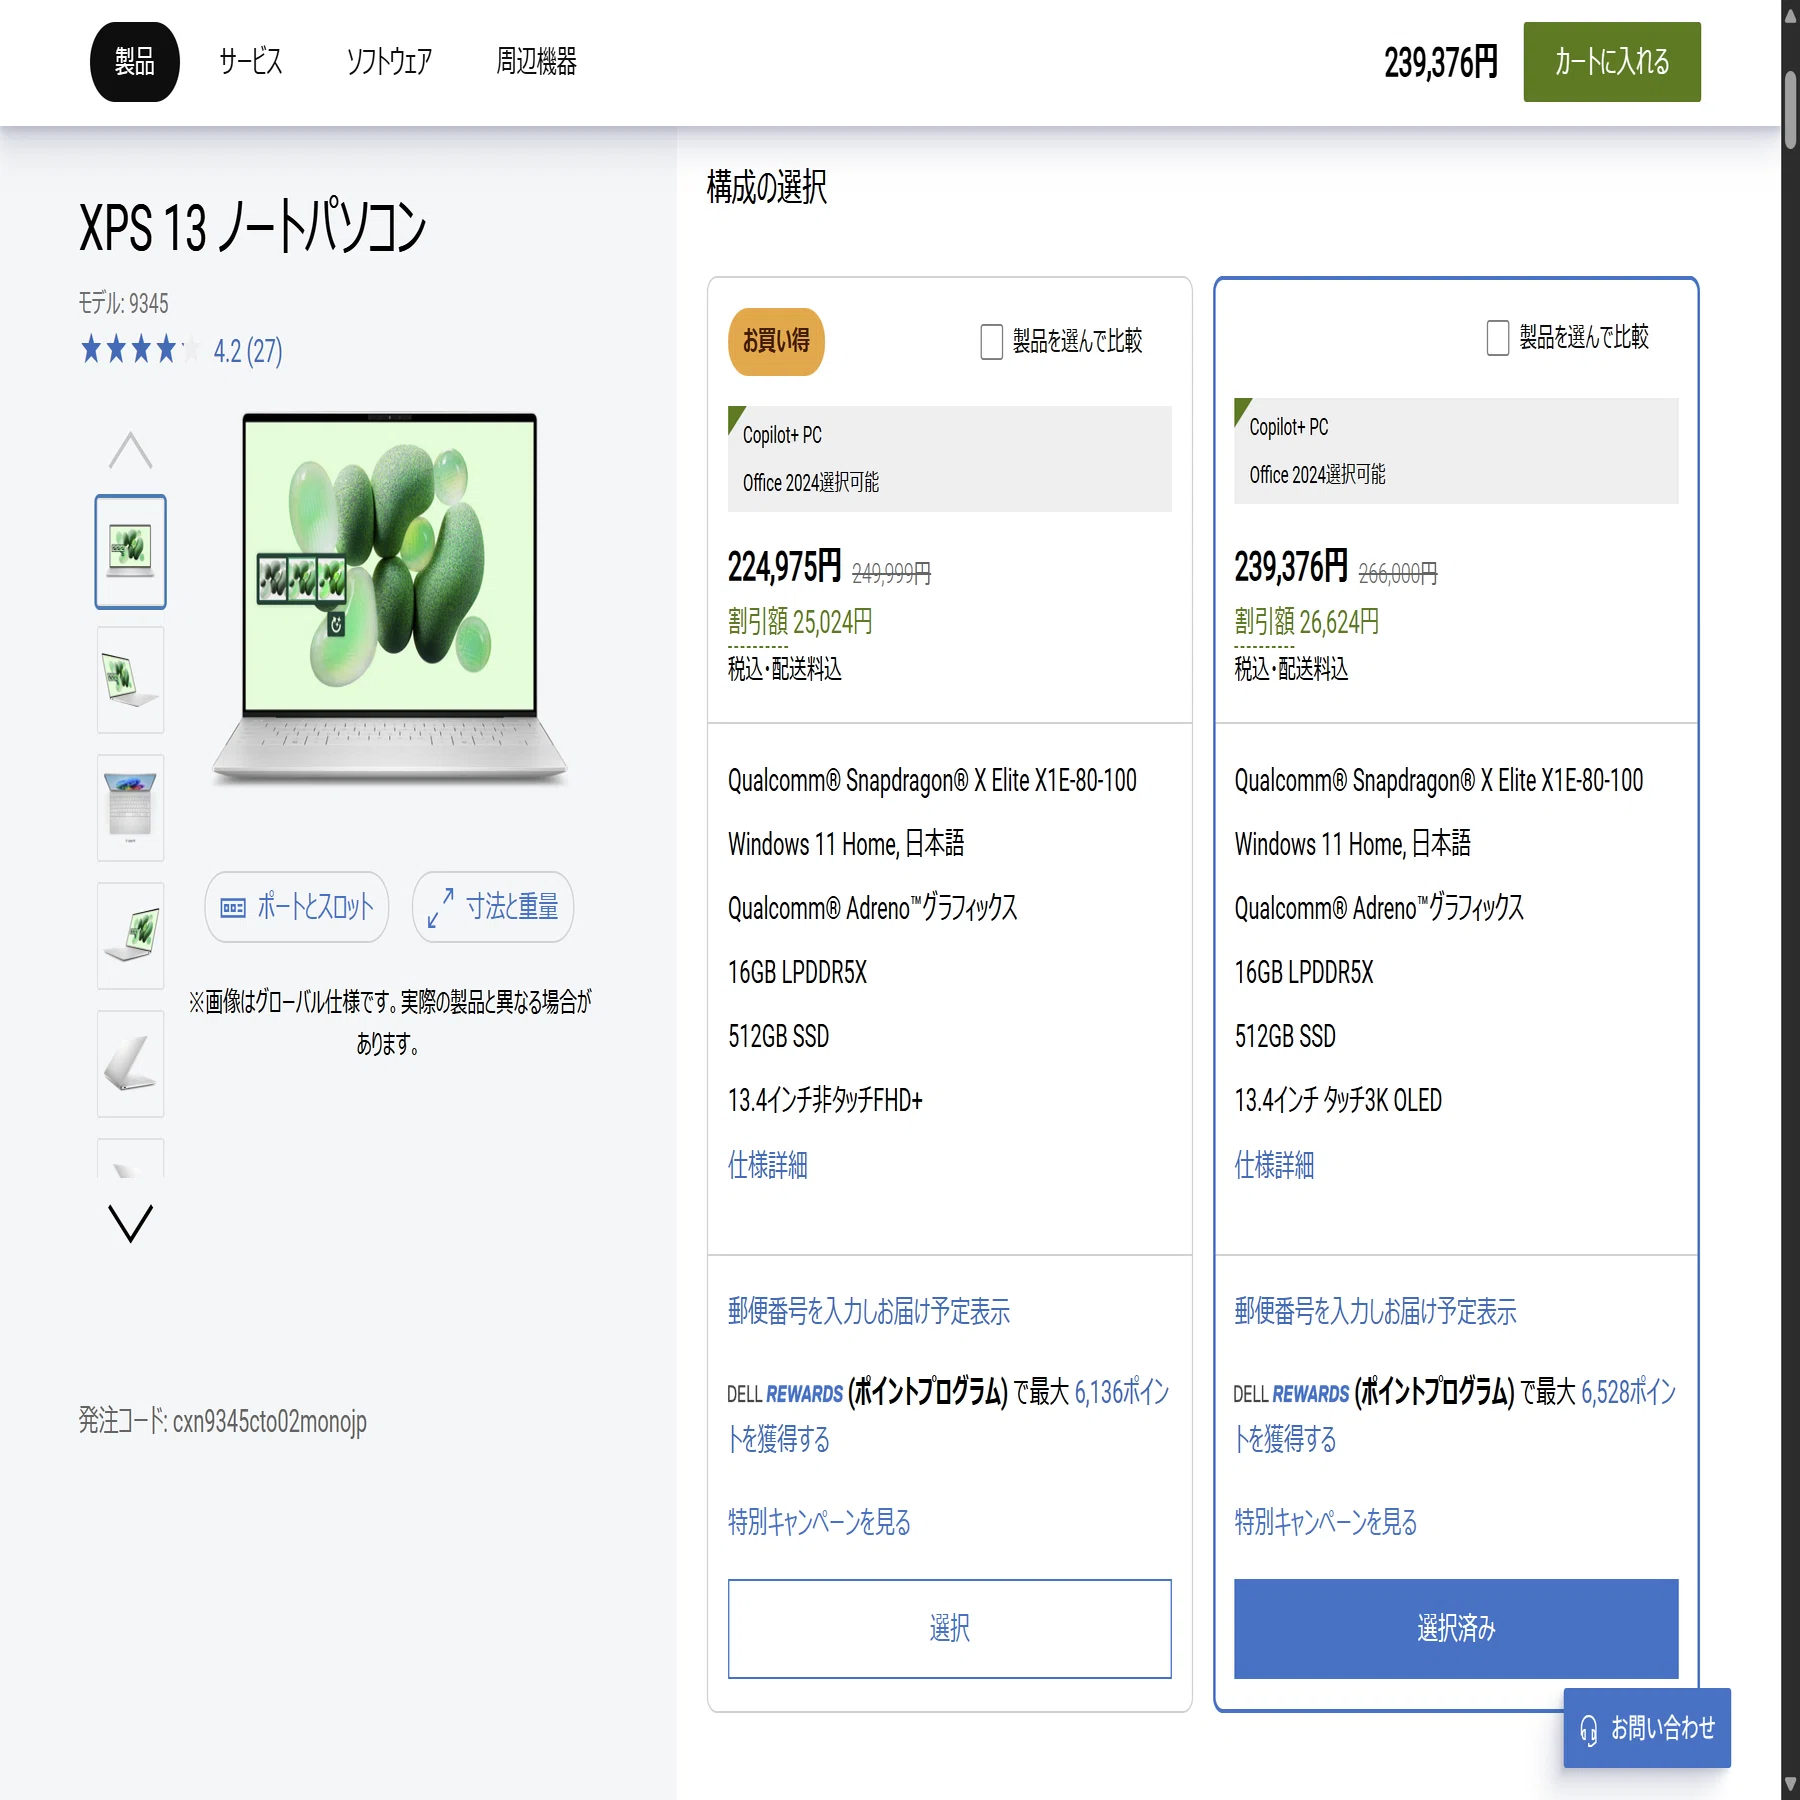The height and width of the screenshot is (1800, 1800).
Task: Click the お買い得 deal badge
Action: click(776, 342)
